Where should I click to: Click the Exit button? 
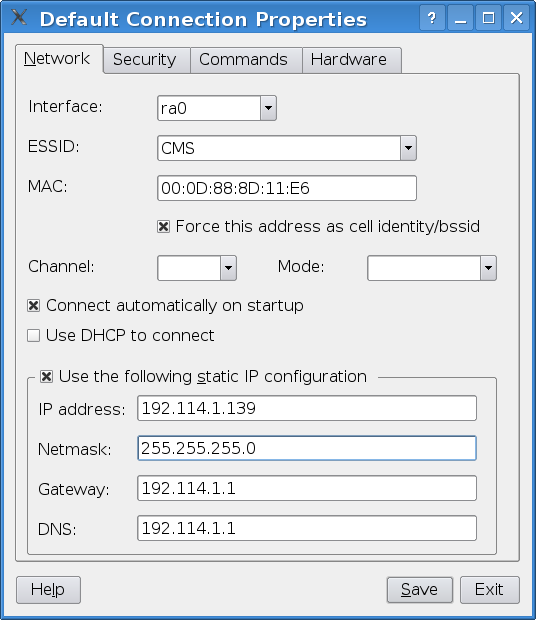pyautogui.click(x=490, y=590)
